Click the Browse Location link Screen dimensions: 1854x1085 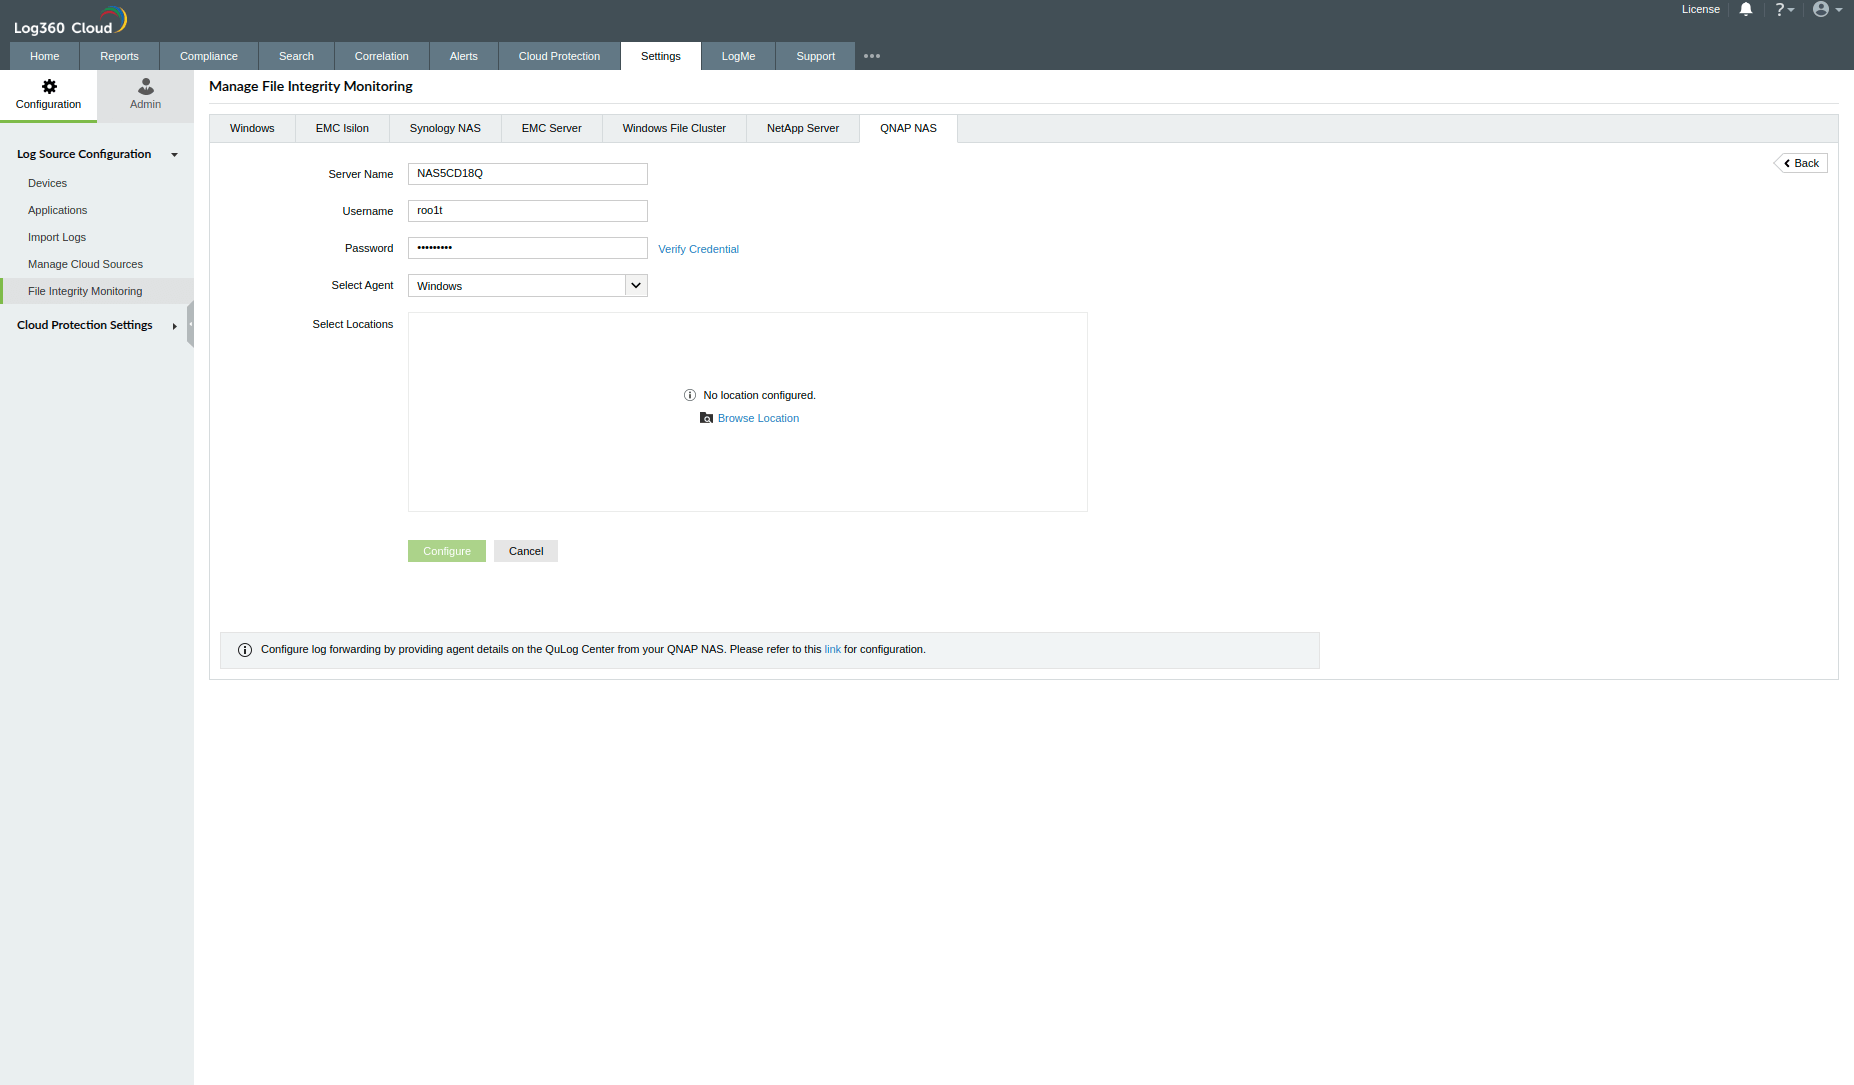tap(759, 418)
